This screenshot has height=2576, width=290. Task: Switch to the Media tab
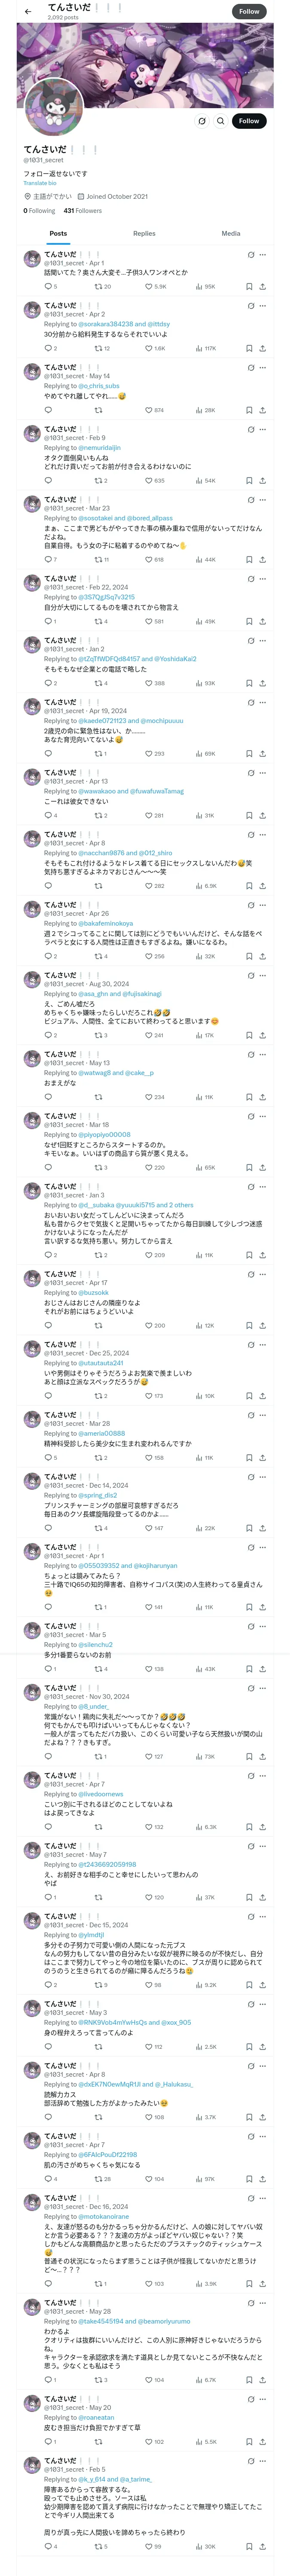[x=231, y=233]
